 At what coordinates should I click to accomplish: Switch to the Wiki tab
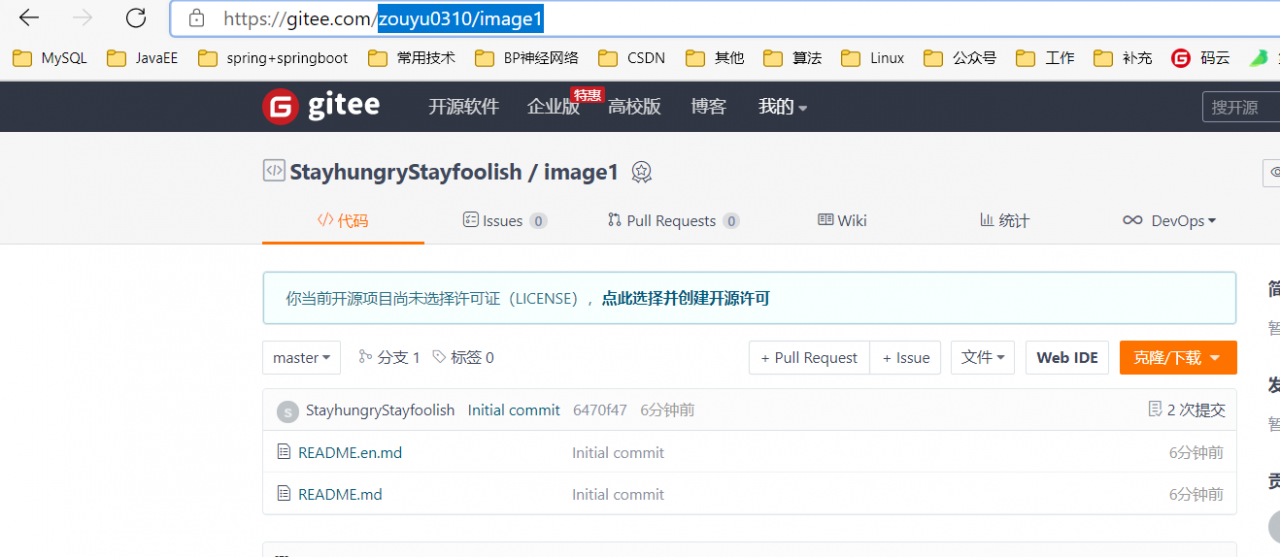pos(842,221)
